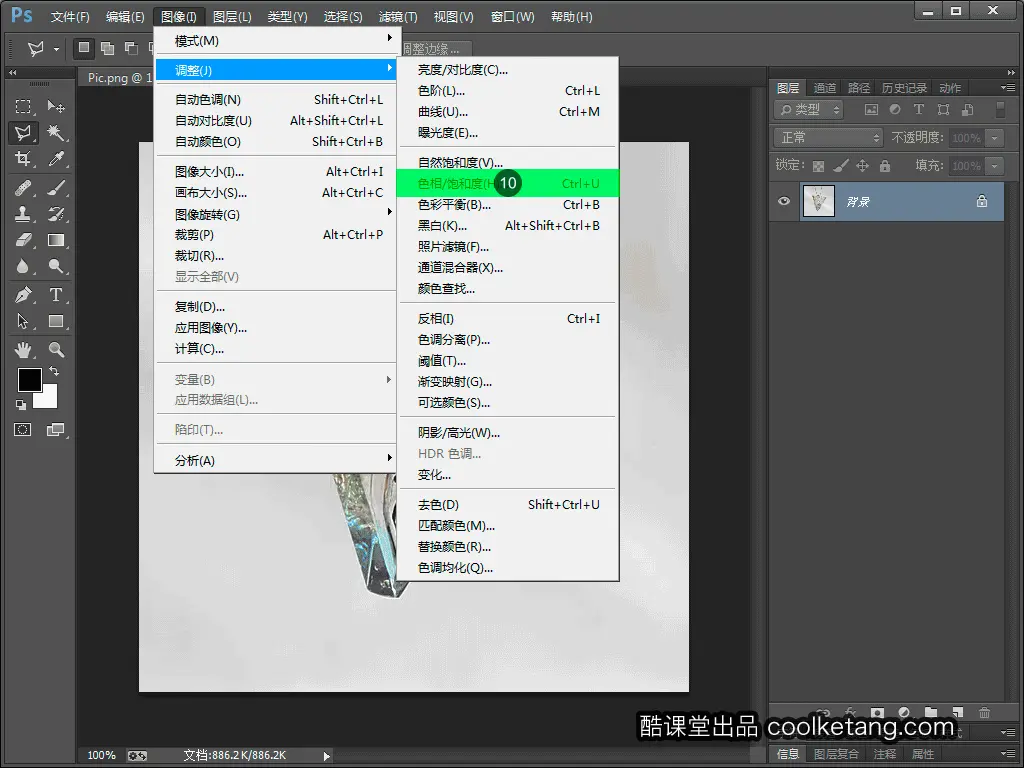Screen dimensions: 1024x768
Task: Open the 不透明度 opacity slider arrow
Action: (x=995, y=138)
